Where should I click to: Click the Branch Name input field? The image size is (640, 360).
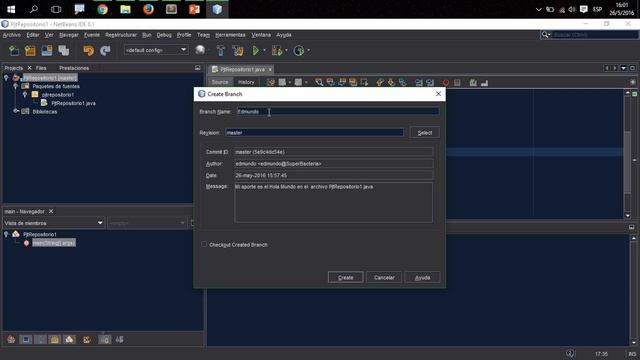pos(338,111)
